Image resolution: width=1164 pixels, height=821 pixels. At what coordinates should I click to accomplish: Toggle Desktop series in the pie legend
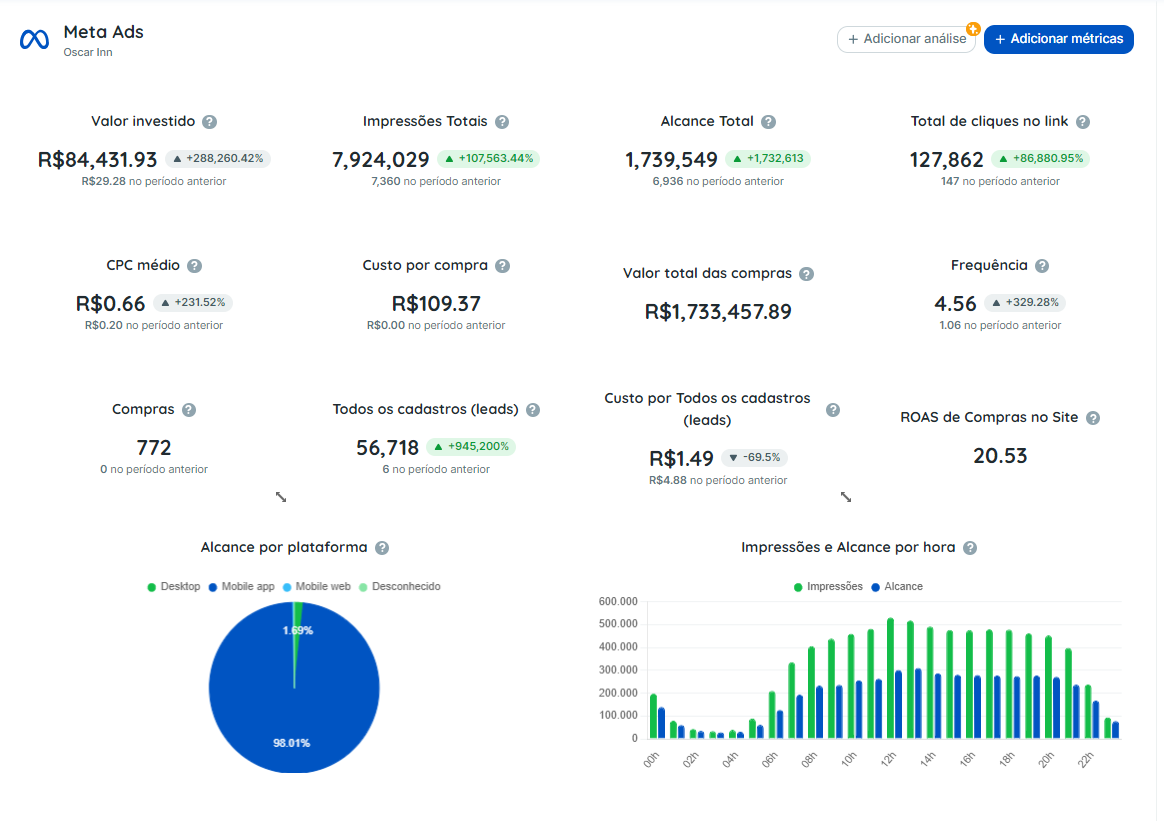(174, 586)
